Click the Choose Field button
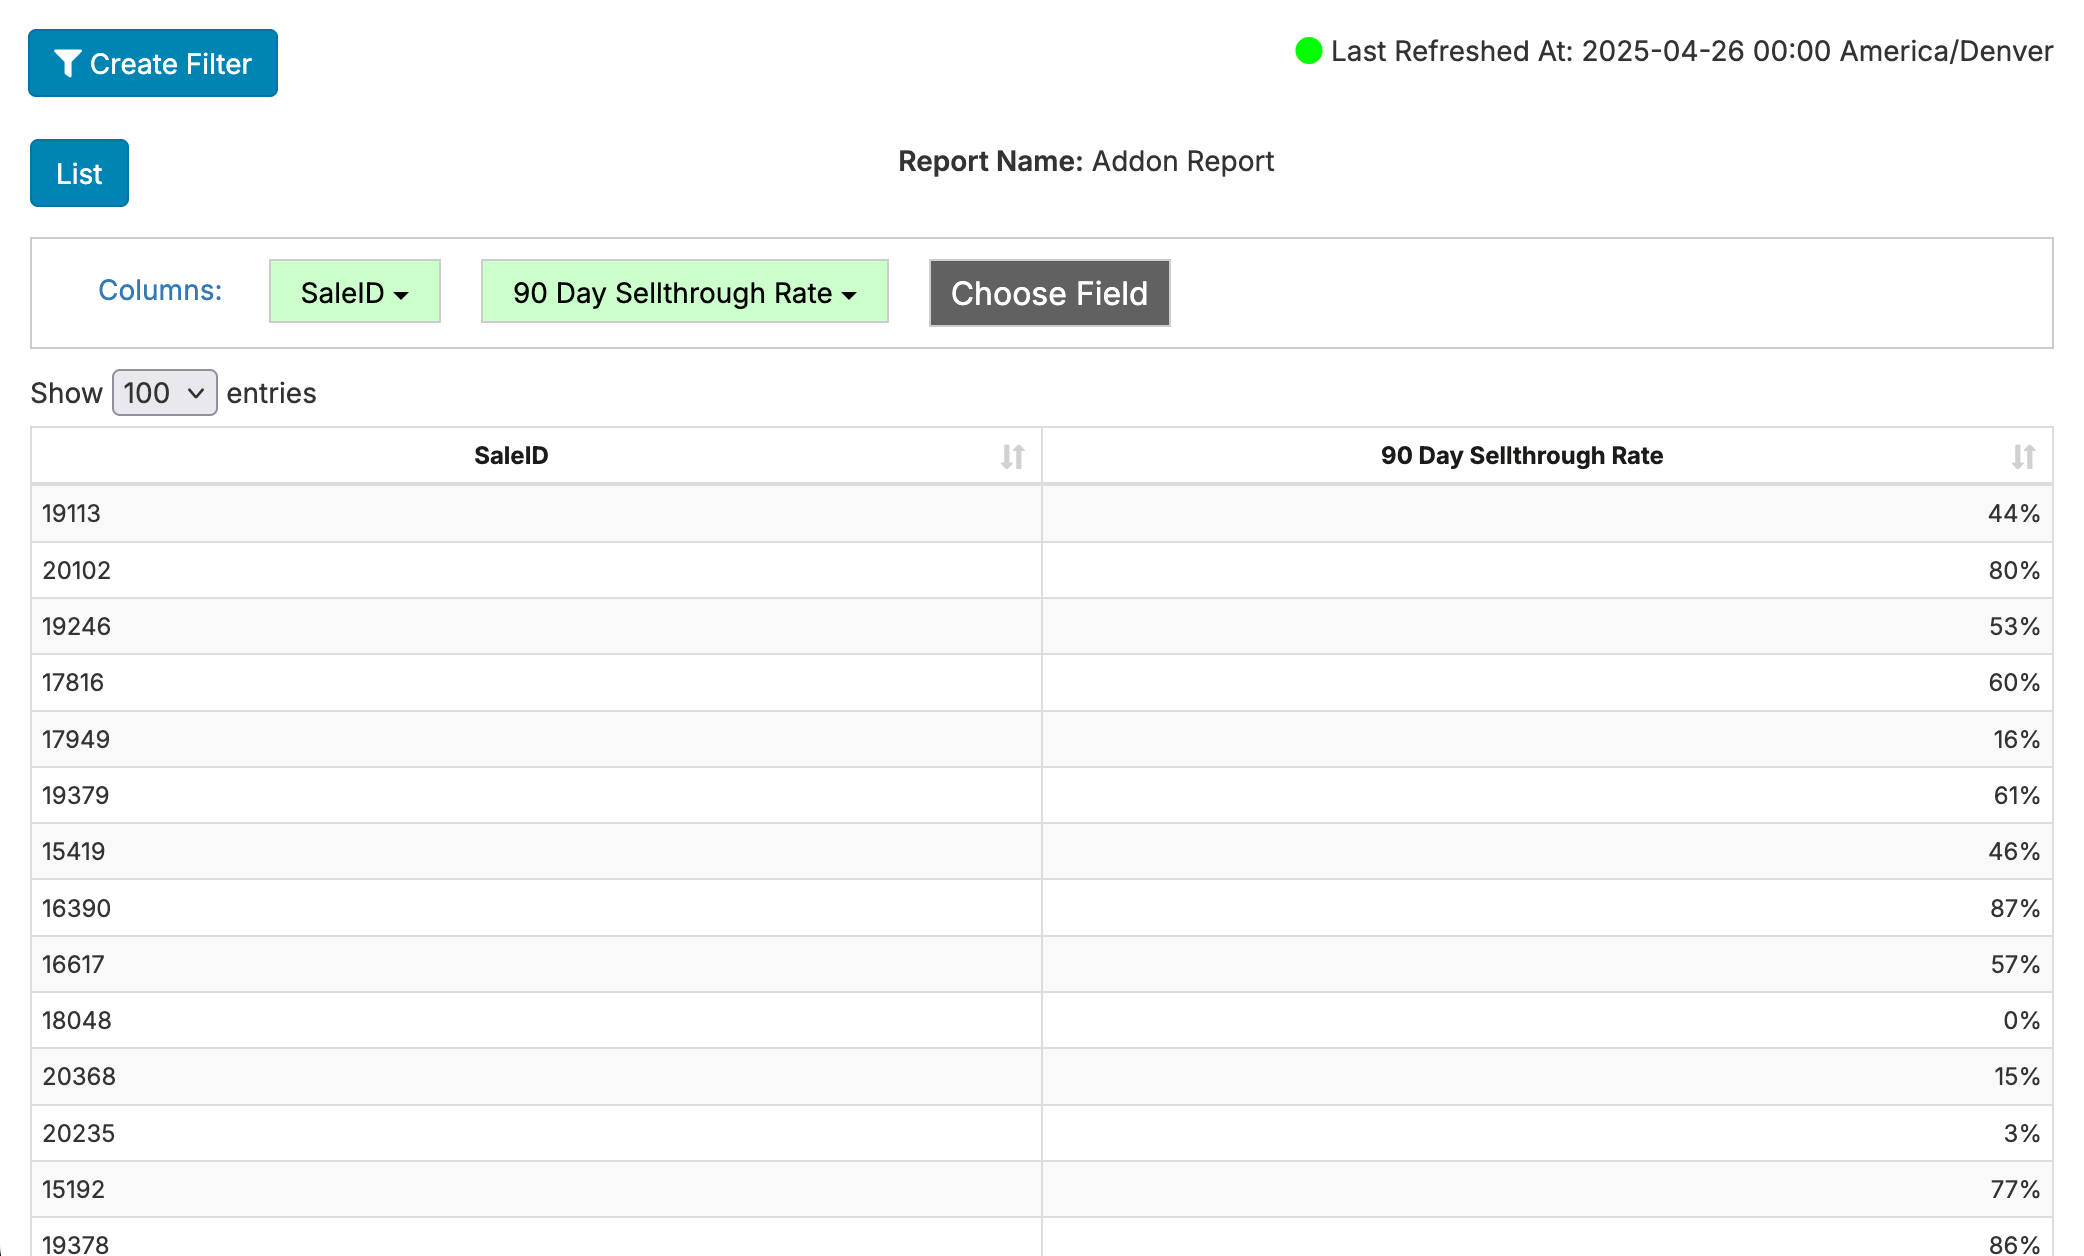The height and width of the screenshot is (1256, 2084). [x=1049, y=293]
